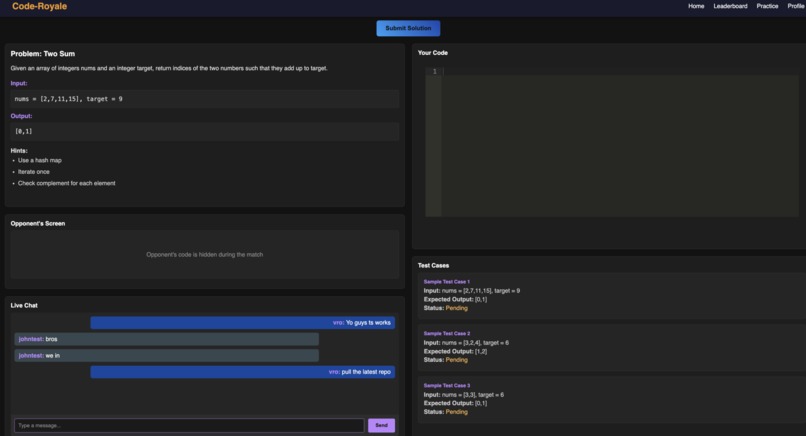806x436 pixels.
Task: Open the Home nav link
Action: pos(696,6)
